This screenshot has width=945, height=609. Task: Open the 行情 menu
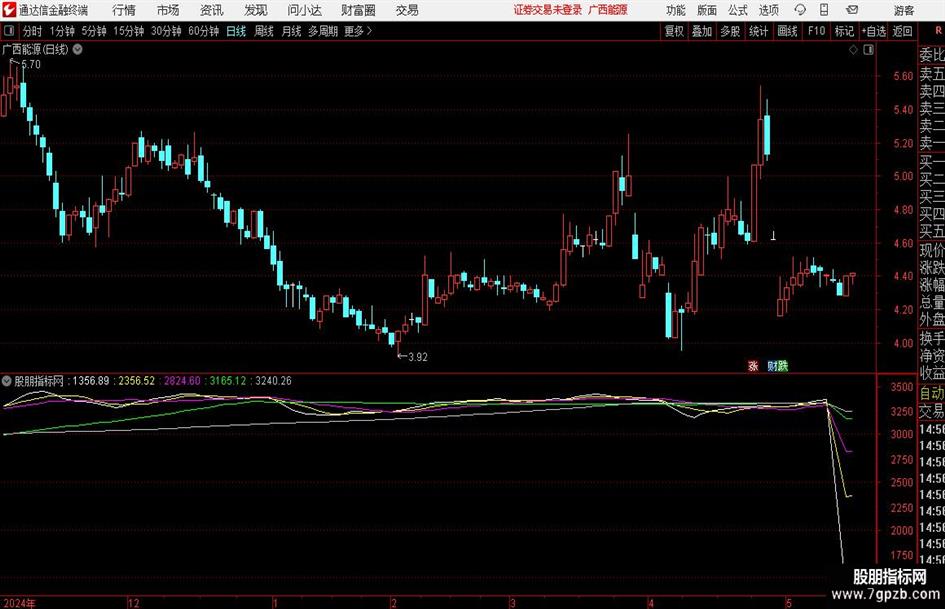tap(124, 10)
